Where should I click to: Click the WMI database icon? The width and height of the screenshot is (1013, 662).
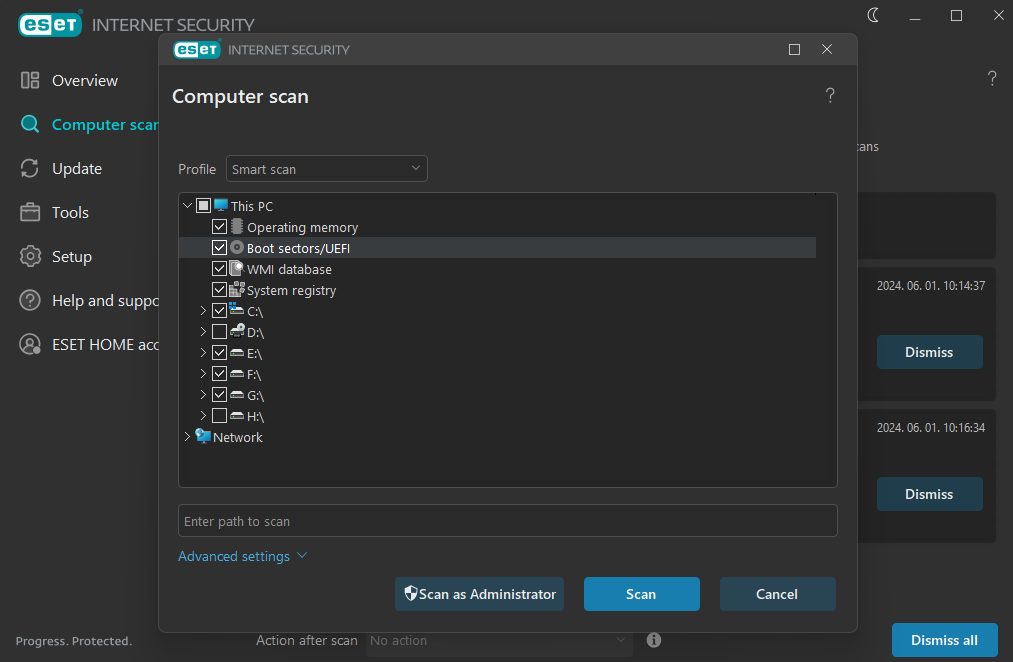[x=237, y=269]
